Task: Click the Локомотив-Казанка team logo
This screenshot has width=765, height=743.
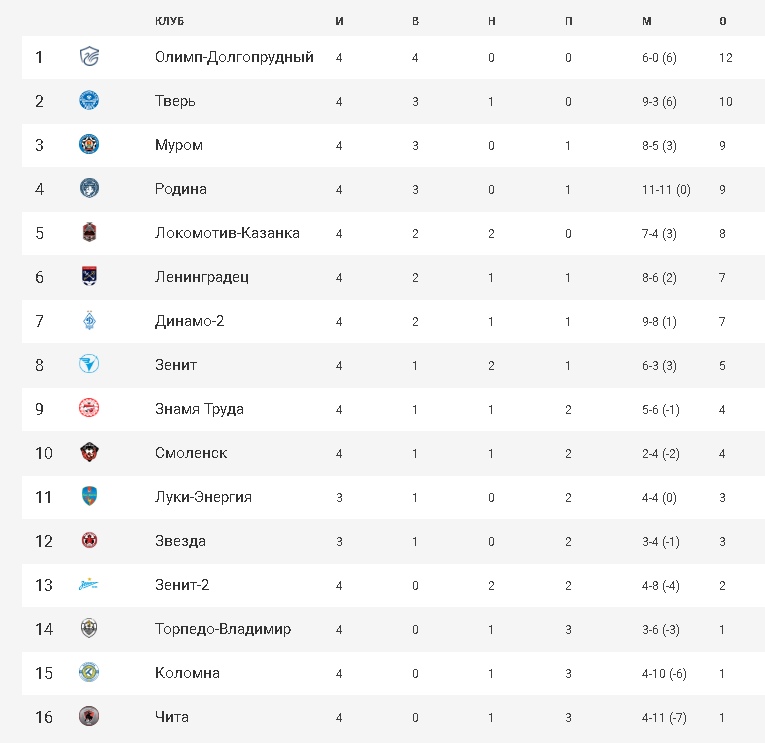Action: (89, 233)
